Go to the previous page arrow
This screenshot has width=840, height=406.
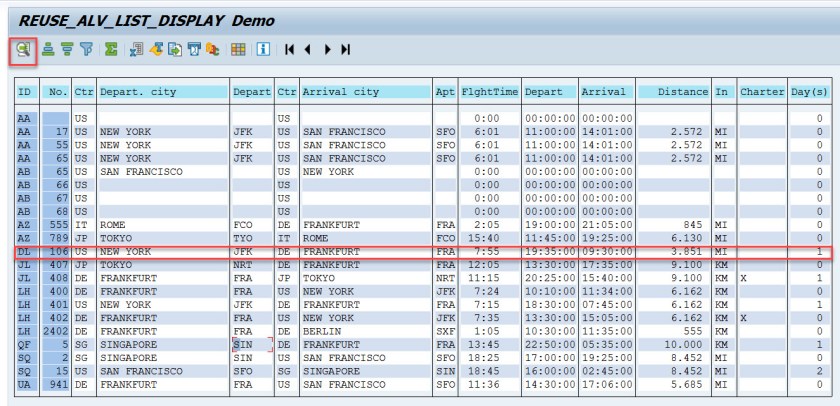308,50
